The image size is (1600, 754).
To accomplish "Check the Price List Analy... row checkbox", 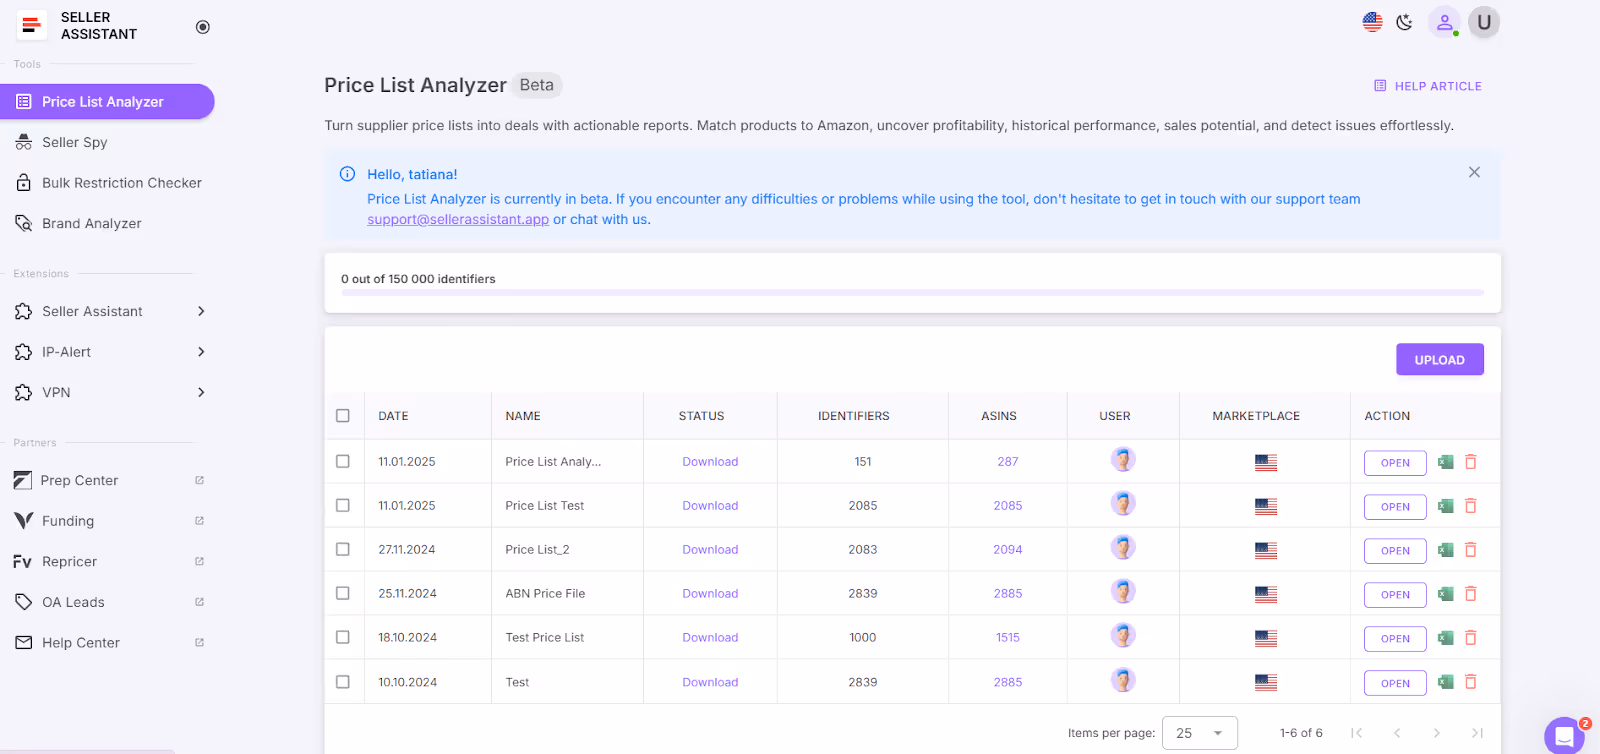I will [343, 462].
